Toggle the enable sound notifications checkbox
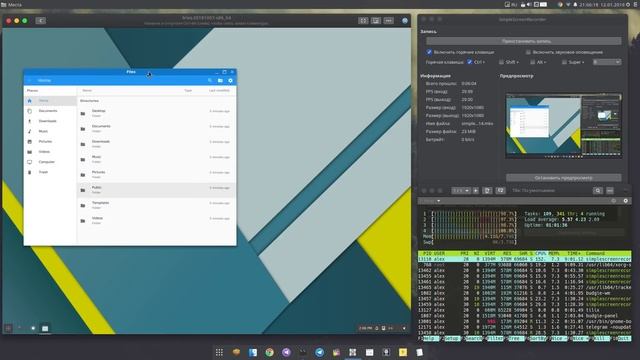 click(529, 52)
